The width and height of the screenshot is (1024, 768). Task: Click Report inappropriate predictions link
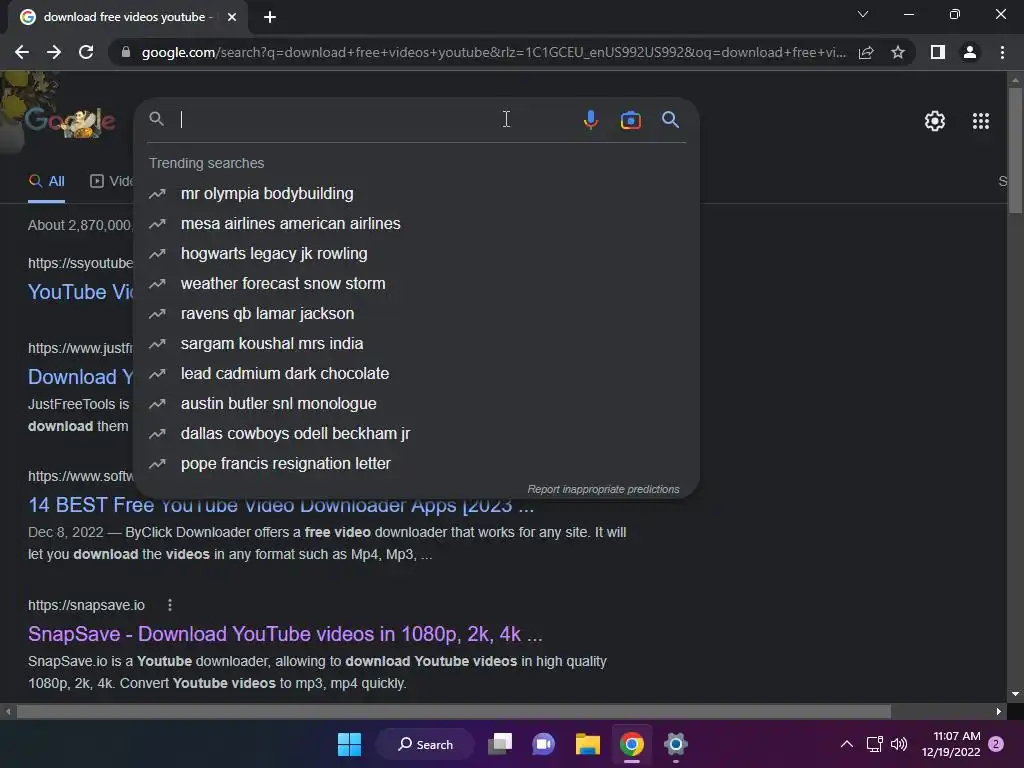coord(603,489)
